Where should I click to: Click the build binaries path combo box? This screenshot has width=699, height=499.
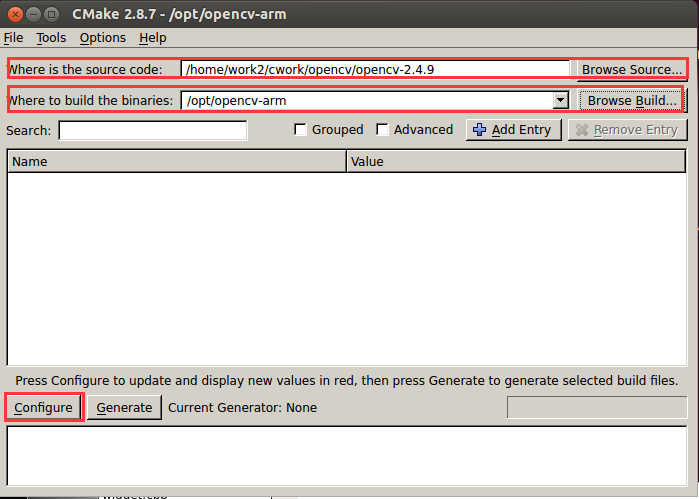[375, 100]
